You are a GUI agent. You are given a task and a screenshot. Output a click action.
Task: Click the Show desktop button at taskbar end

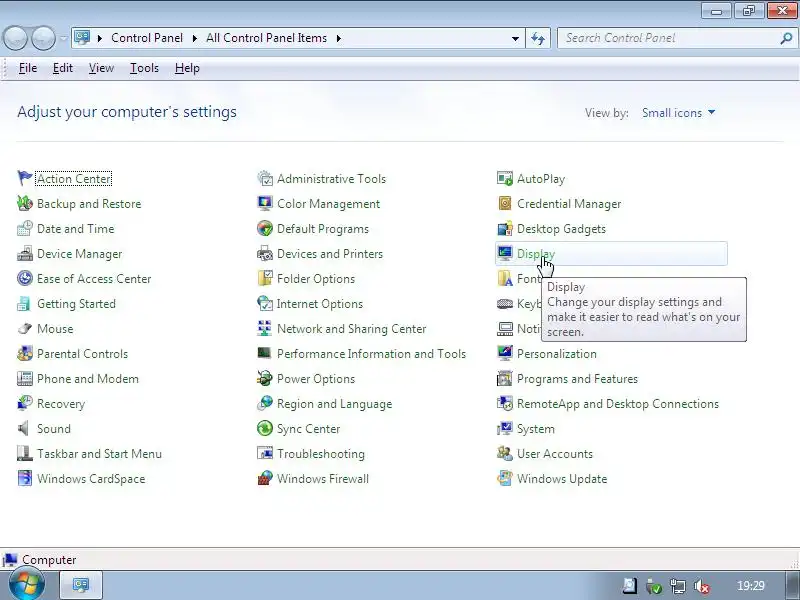793,585
